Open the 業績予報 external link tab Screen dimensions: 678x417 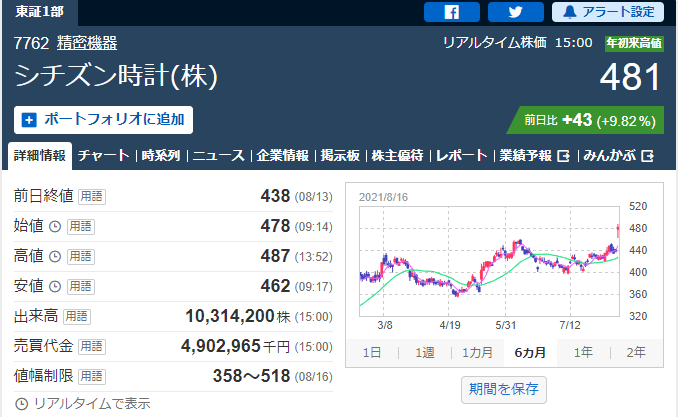click(x=533, y=155)
